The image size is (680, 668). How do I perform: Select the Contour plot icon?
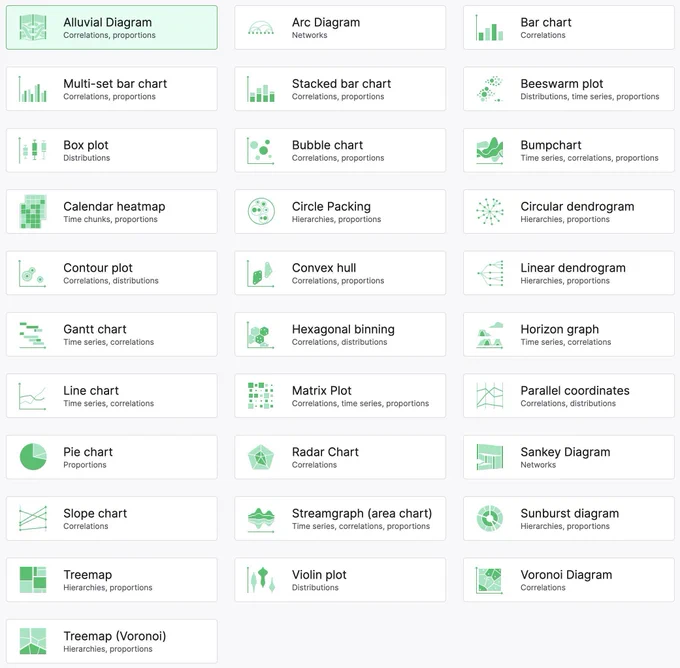click(x=33, y=273)
